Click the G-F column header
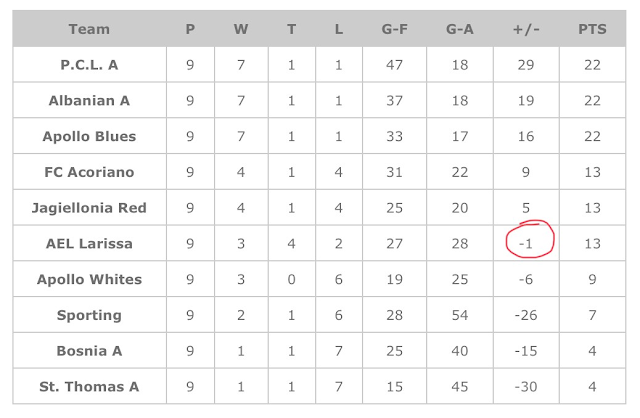Viewport: 640px width, 418px height. (x=394, y=29)
